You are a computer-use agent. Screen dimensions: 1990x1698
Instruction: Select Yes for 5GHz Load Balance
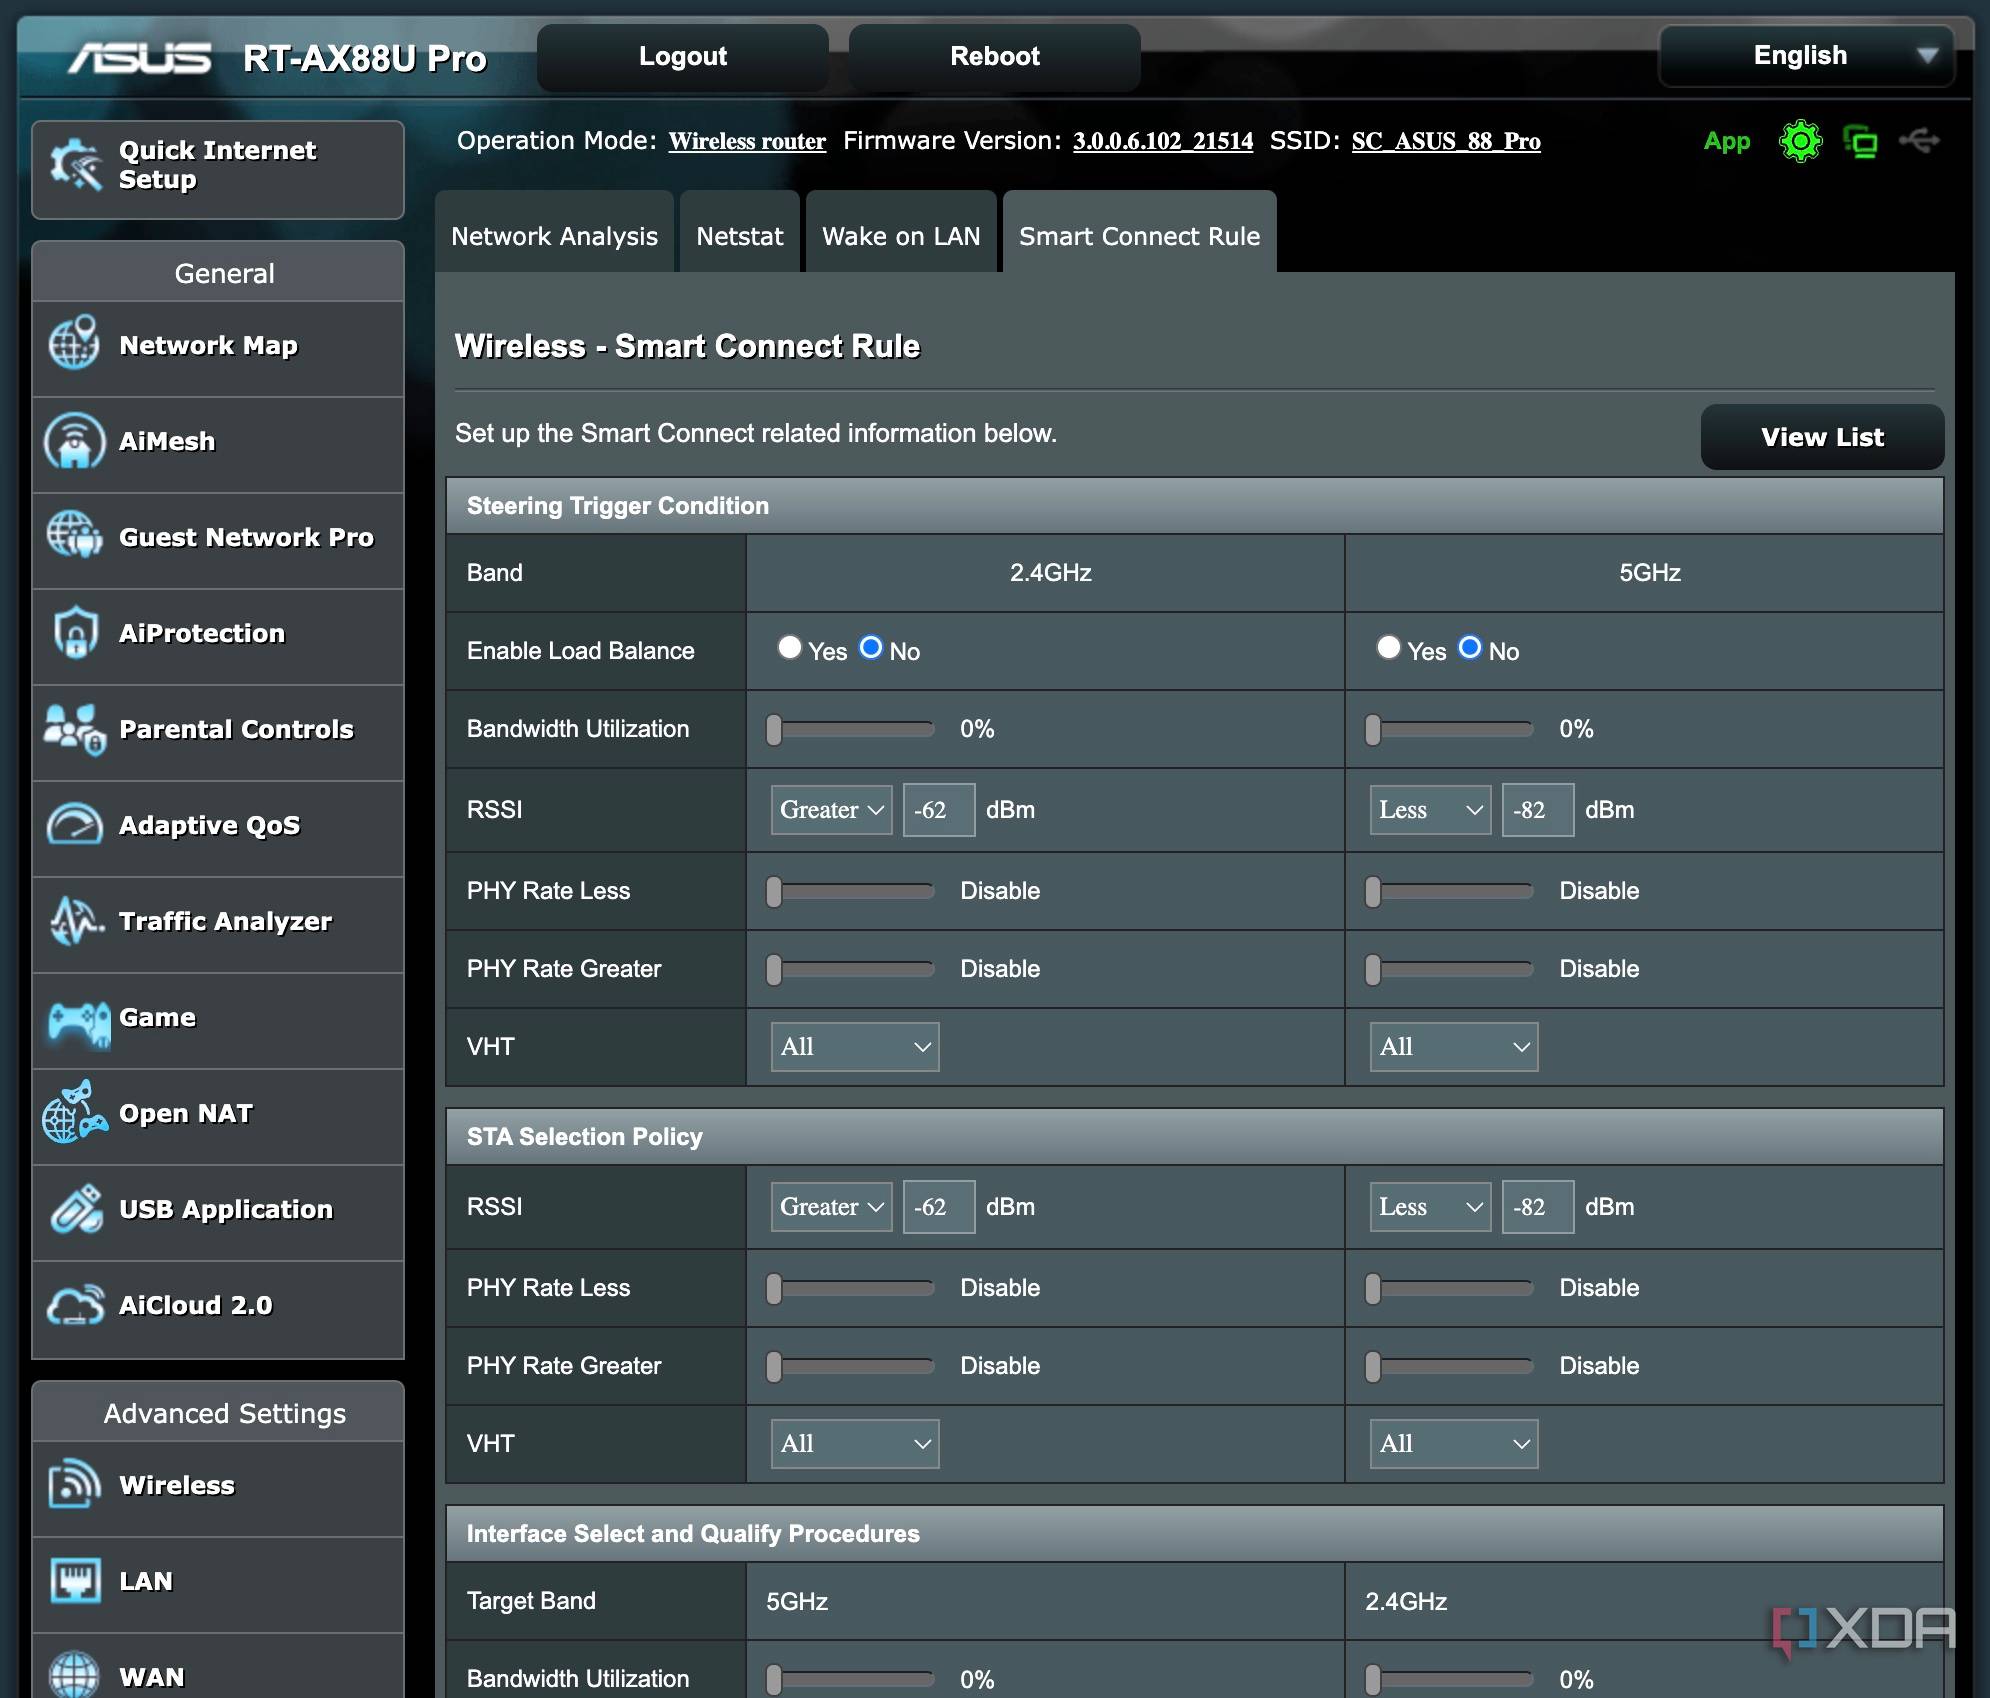click(x=1388, y=647)
